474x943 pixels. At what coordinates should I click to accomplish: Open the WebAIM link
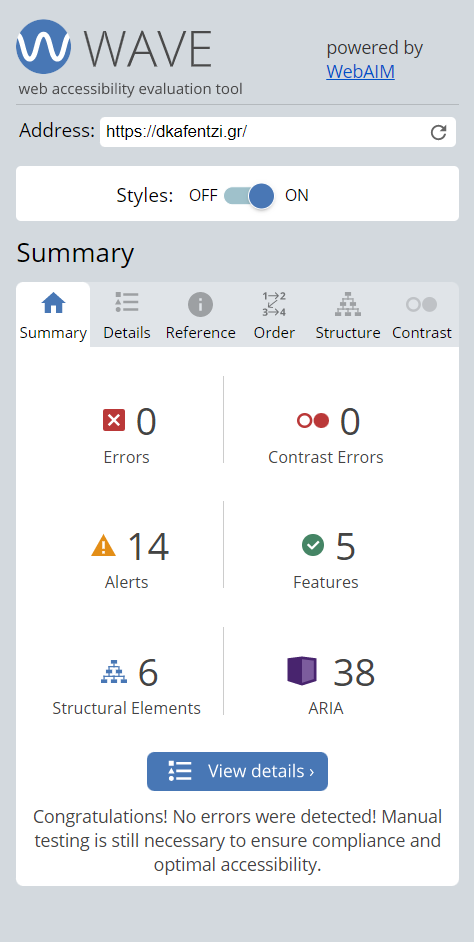[x=360, y=72]
